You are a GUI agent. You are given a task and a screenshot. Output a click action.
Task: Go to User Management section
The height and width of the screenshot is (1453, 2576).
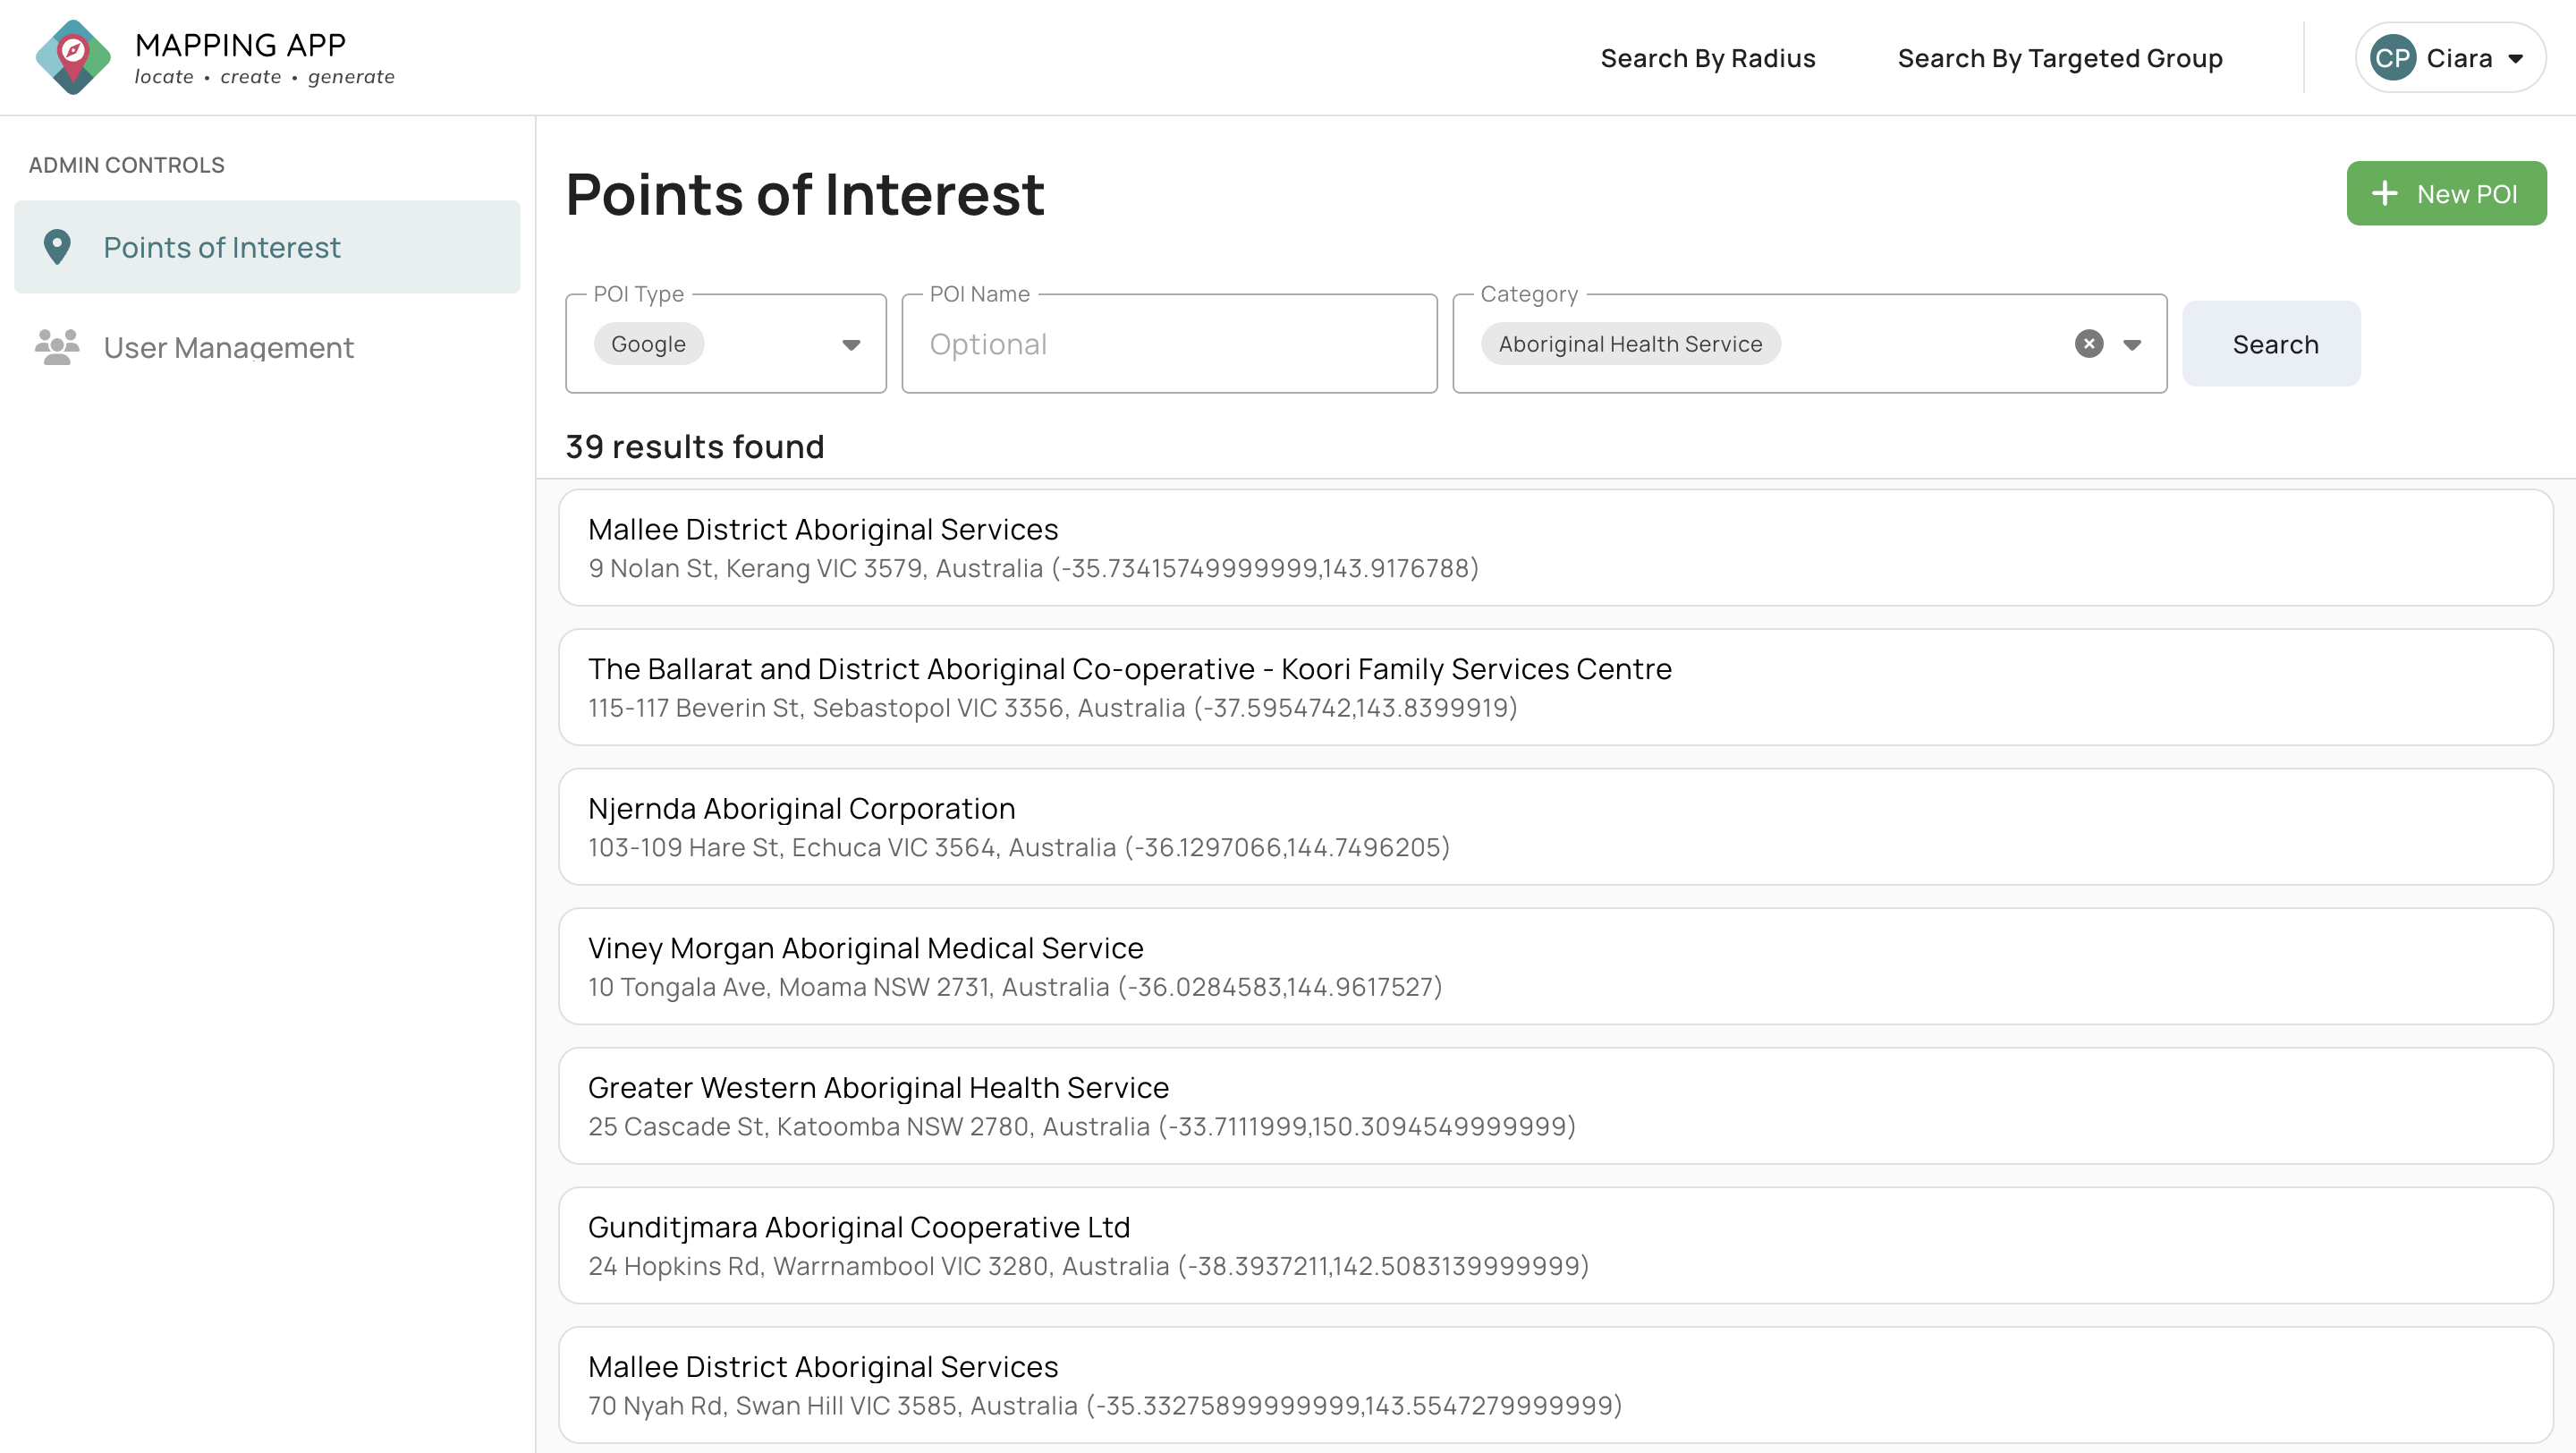[228, 347]
